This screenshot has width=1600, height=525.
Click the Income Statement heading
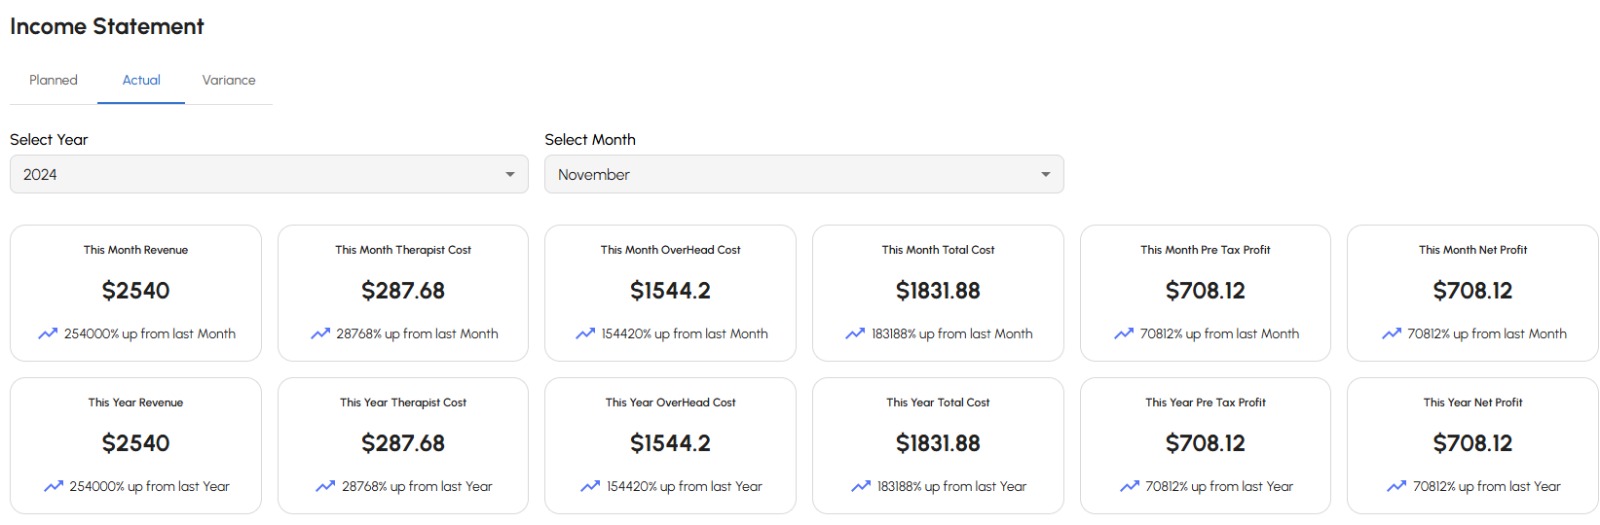pyautogui.click(x=107, y=27)
